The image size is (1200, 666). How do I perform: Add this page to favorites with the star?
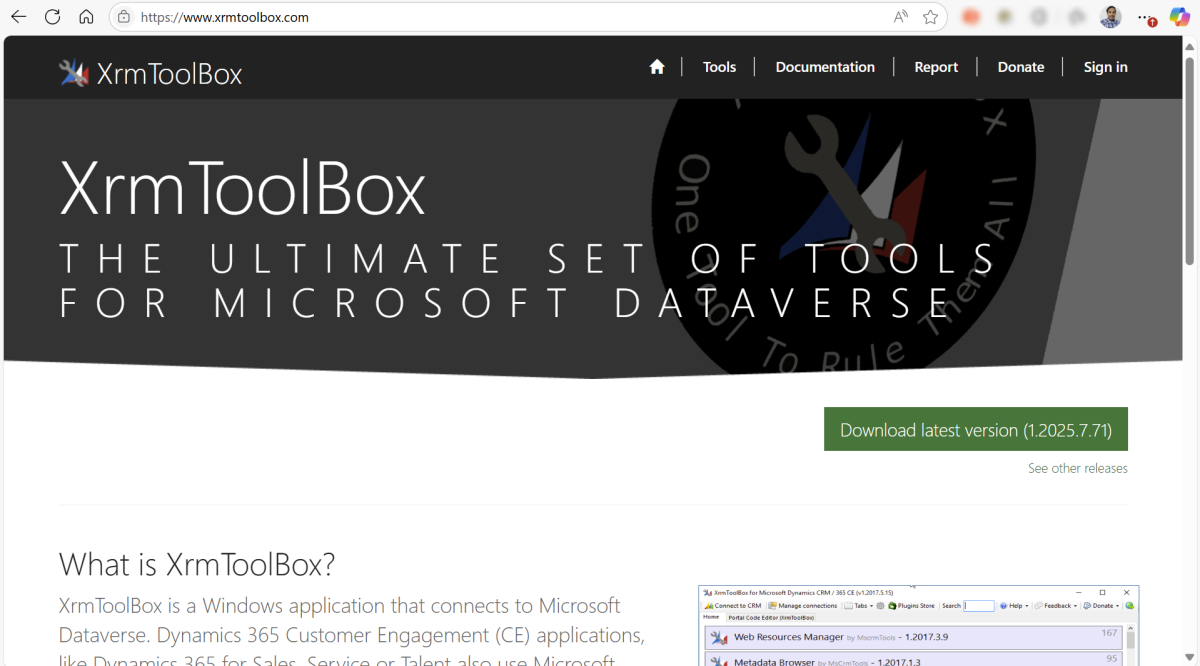pyautogui.click(x=931, y=17)
